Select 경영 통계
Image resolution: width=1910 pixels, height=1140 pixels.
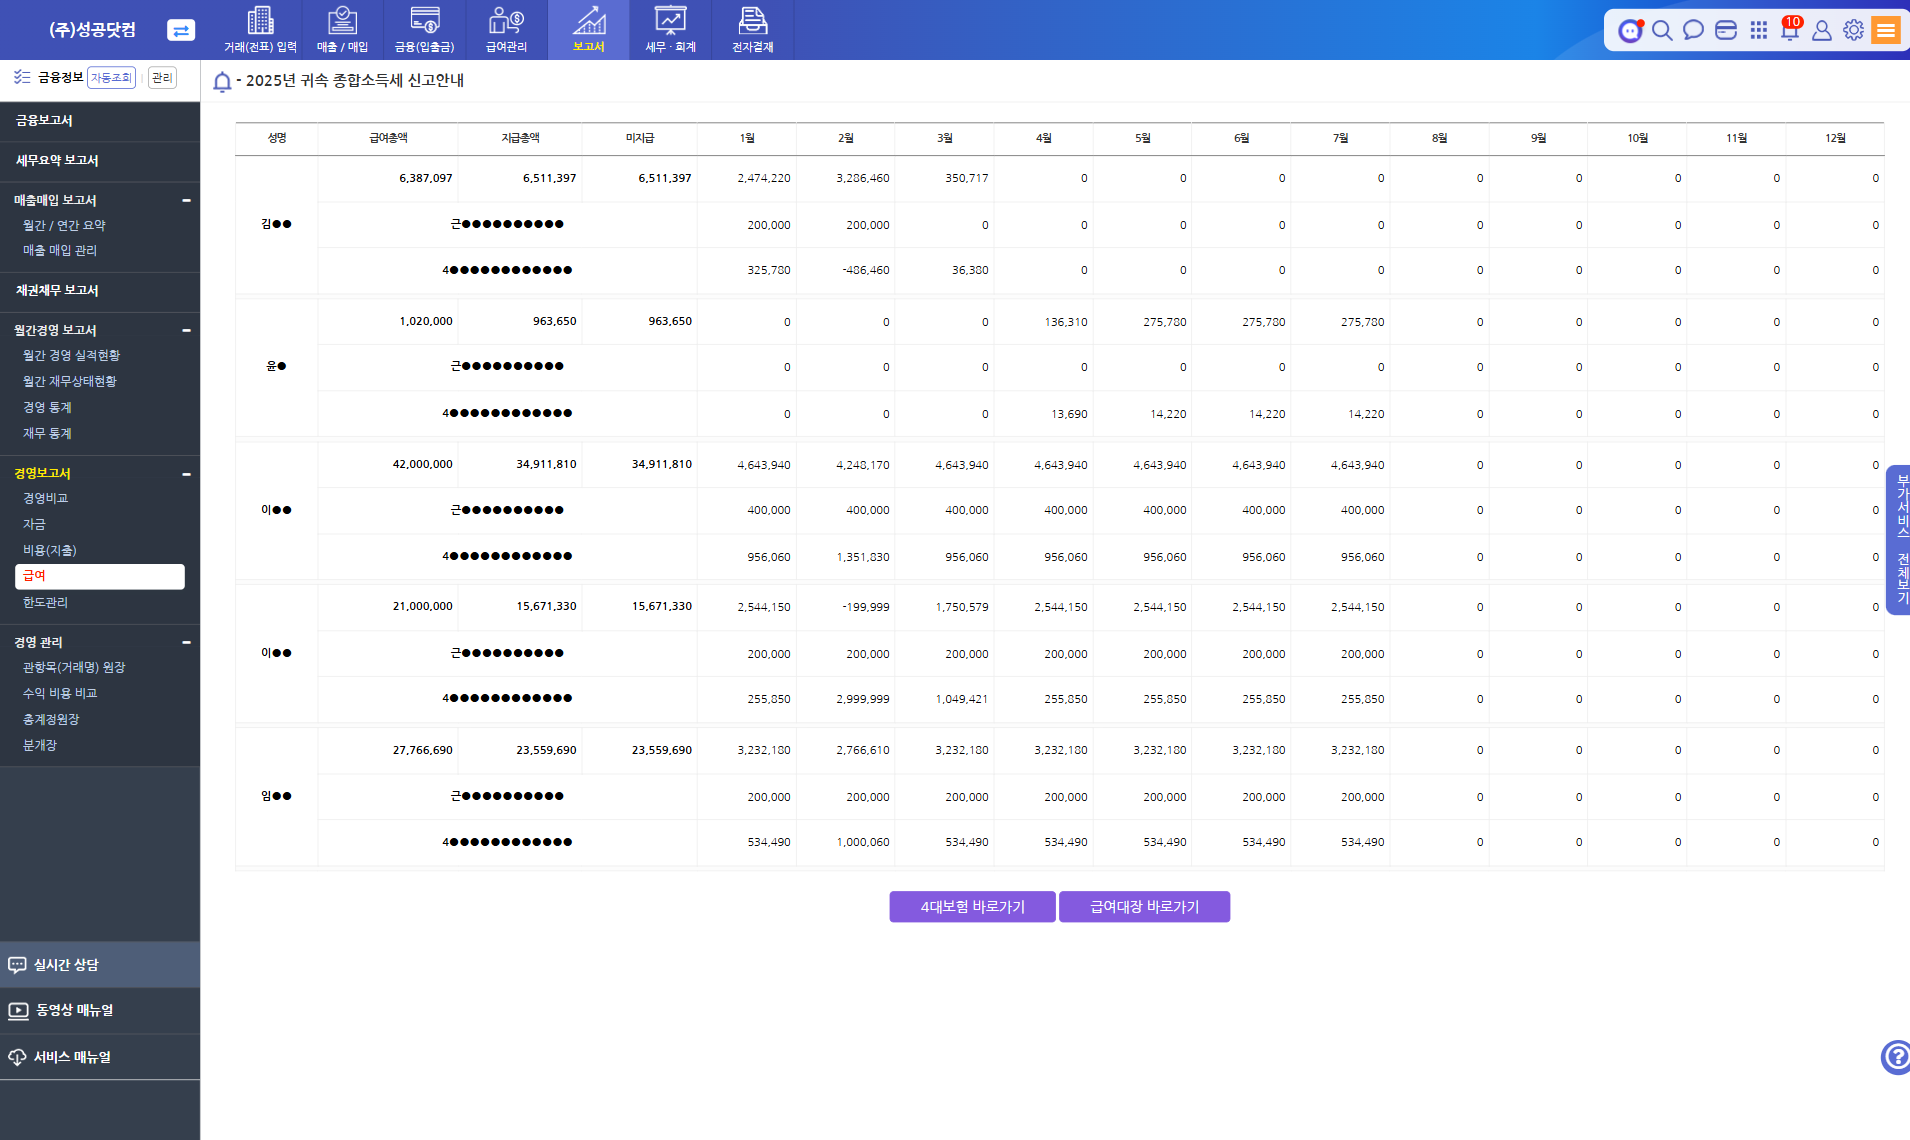pyautogui.click(x=47, y=408)
